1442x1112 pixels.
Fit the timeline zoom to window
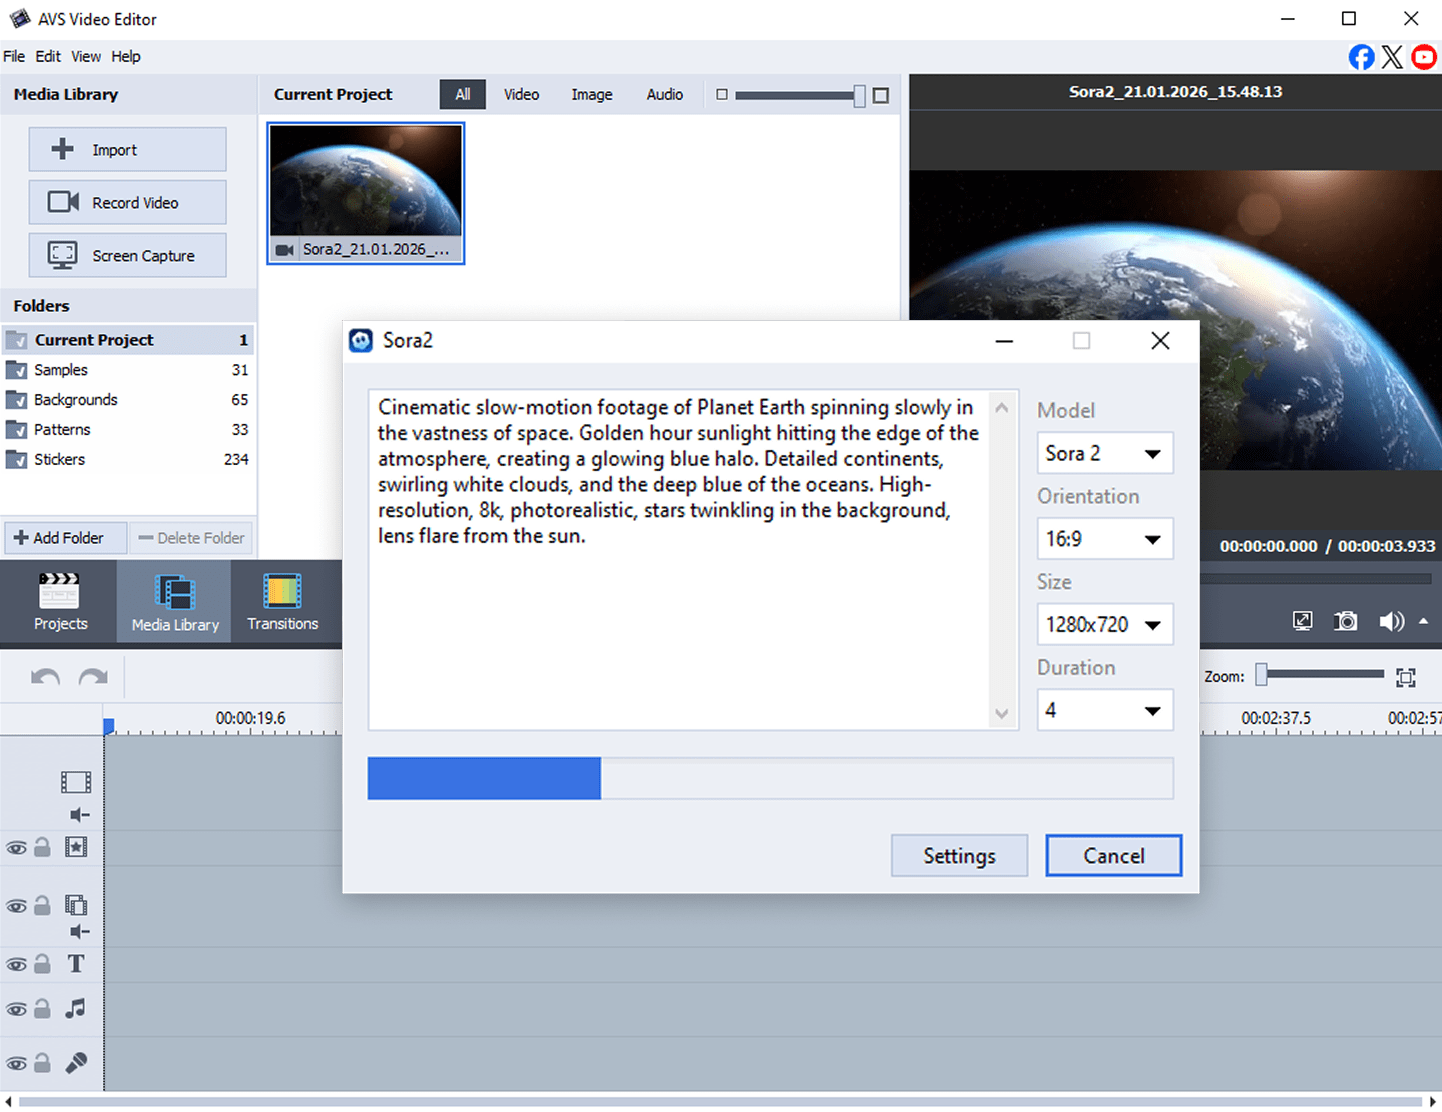coord(1405,677)
